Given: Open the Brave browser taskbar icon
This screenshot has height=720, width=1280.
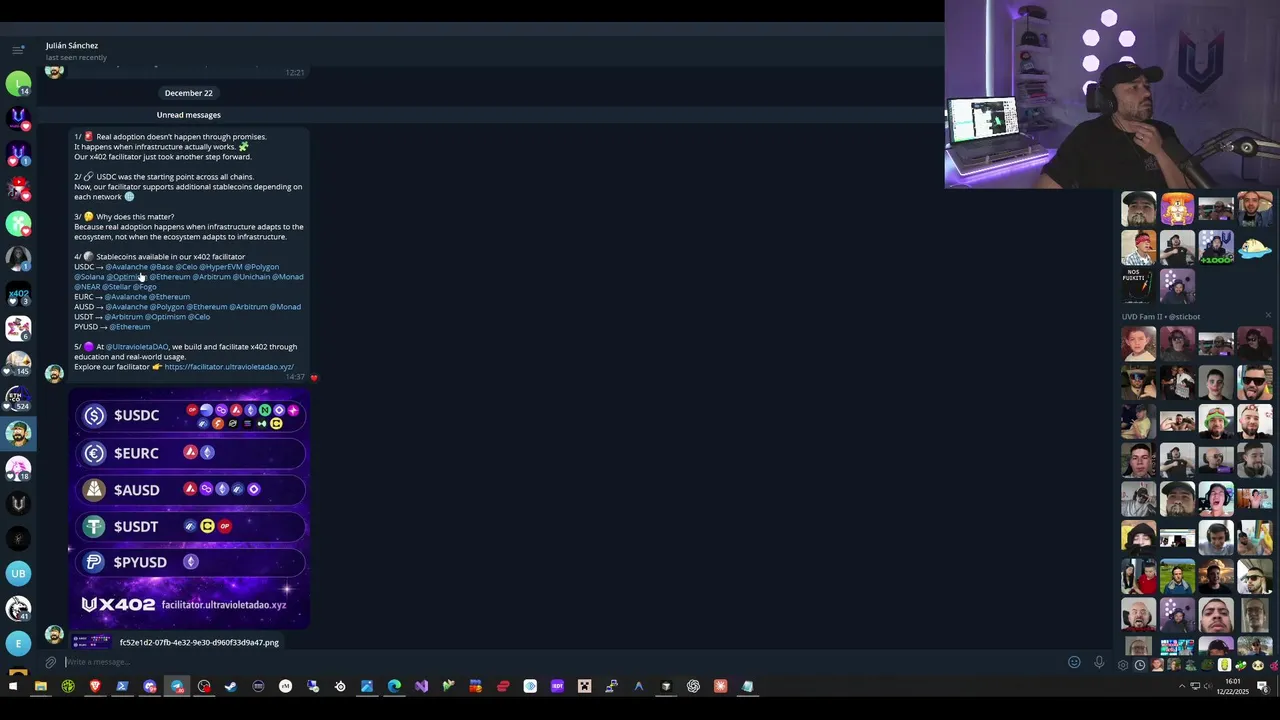Looking at the screenshot, I should coord(95,686).
